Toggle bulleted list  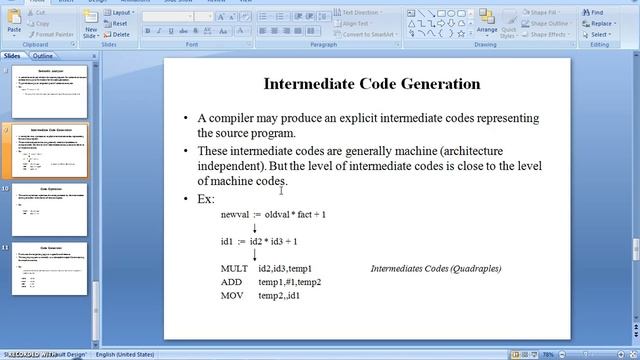(264, 17)
